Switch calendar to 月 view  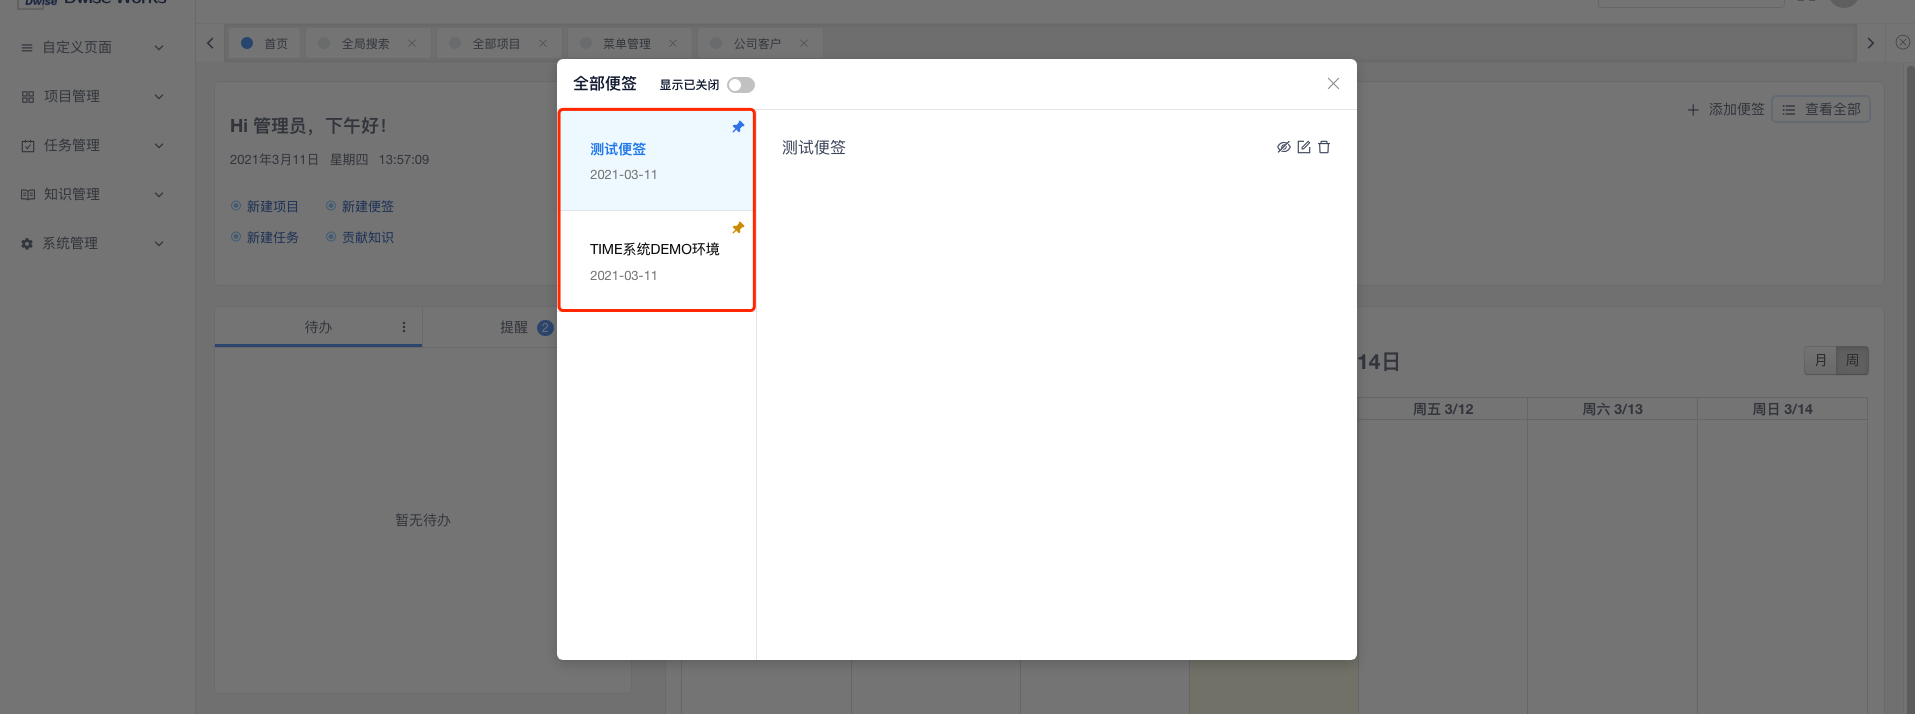point(1821,361)
